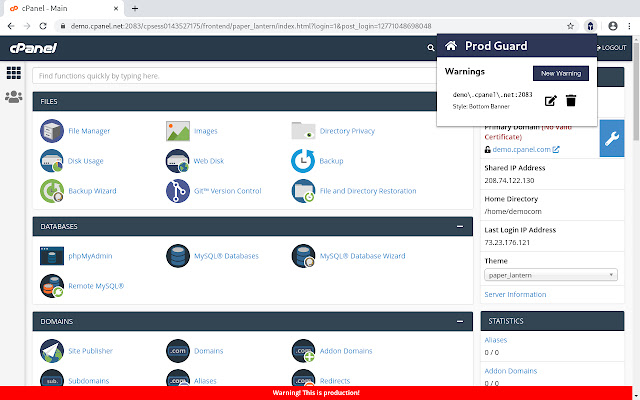The height and width of the screenshot is (400, 640).
Task: Open the phpMyAdmin icon
Action: tap(52, 256)
